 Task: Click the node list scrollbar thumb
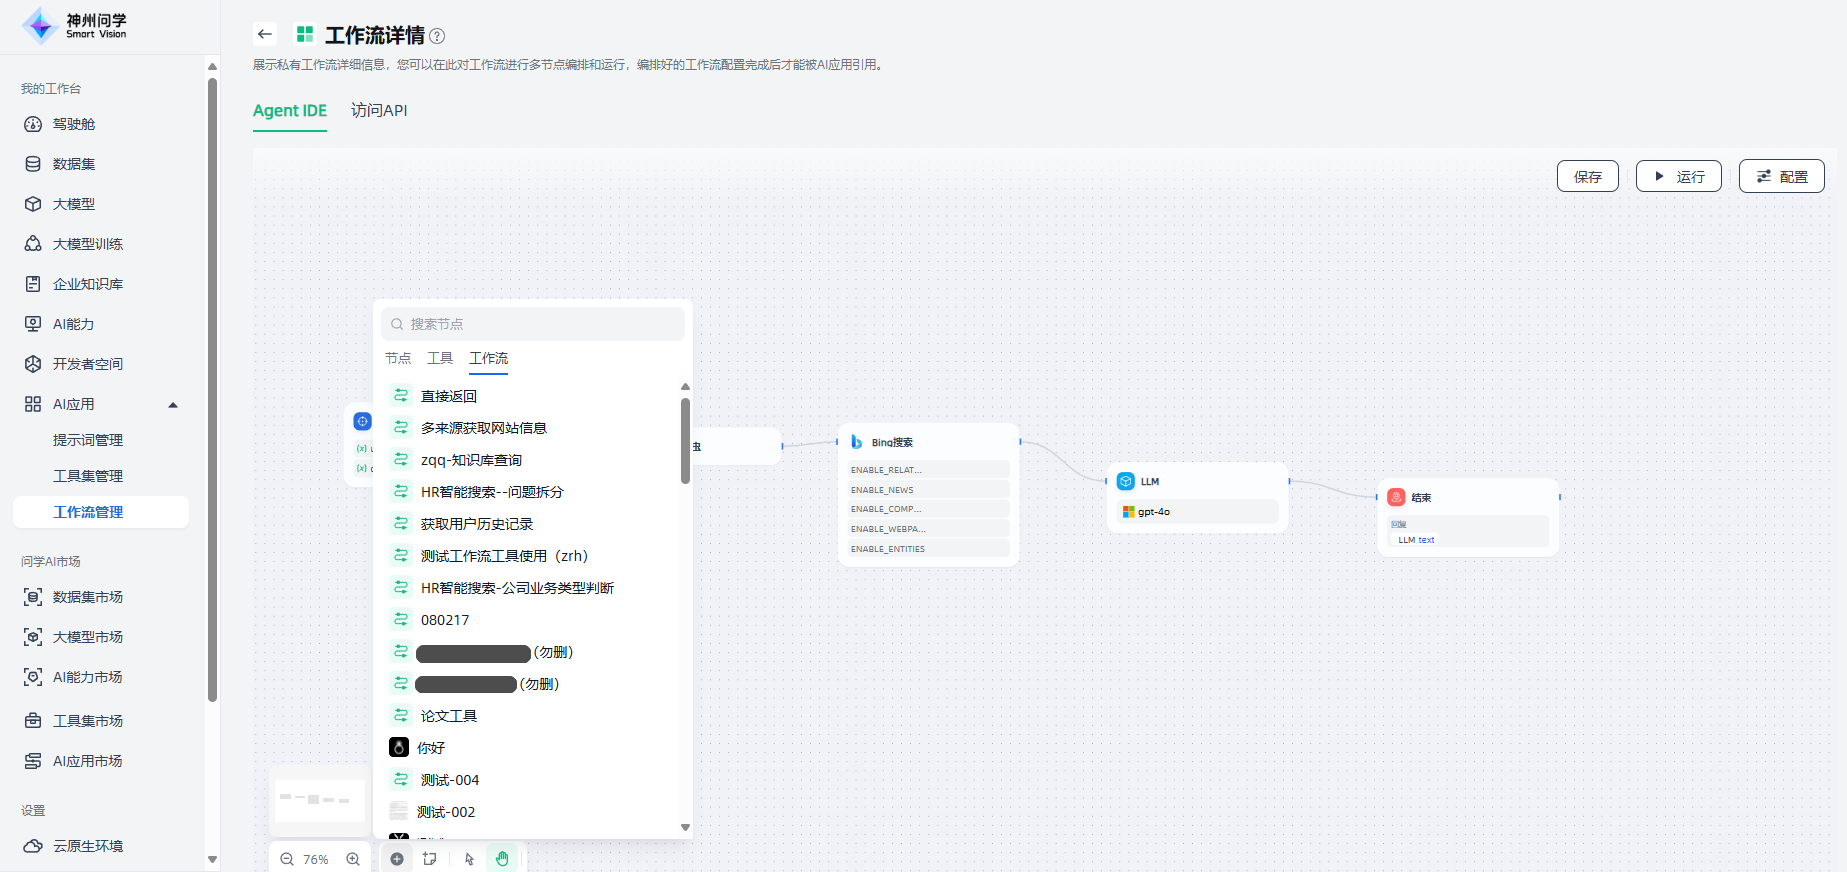[x=685, y=440]
